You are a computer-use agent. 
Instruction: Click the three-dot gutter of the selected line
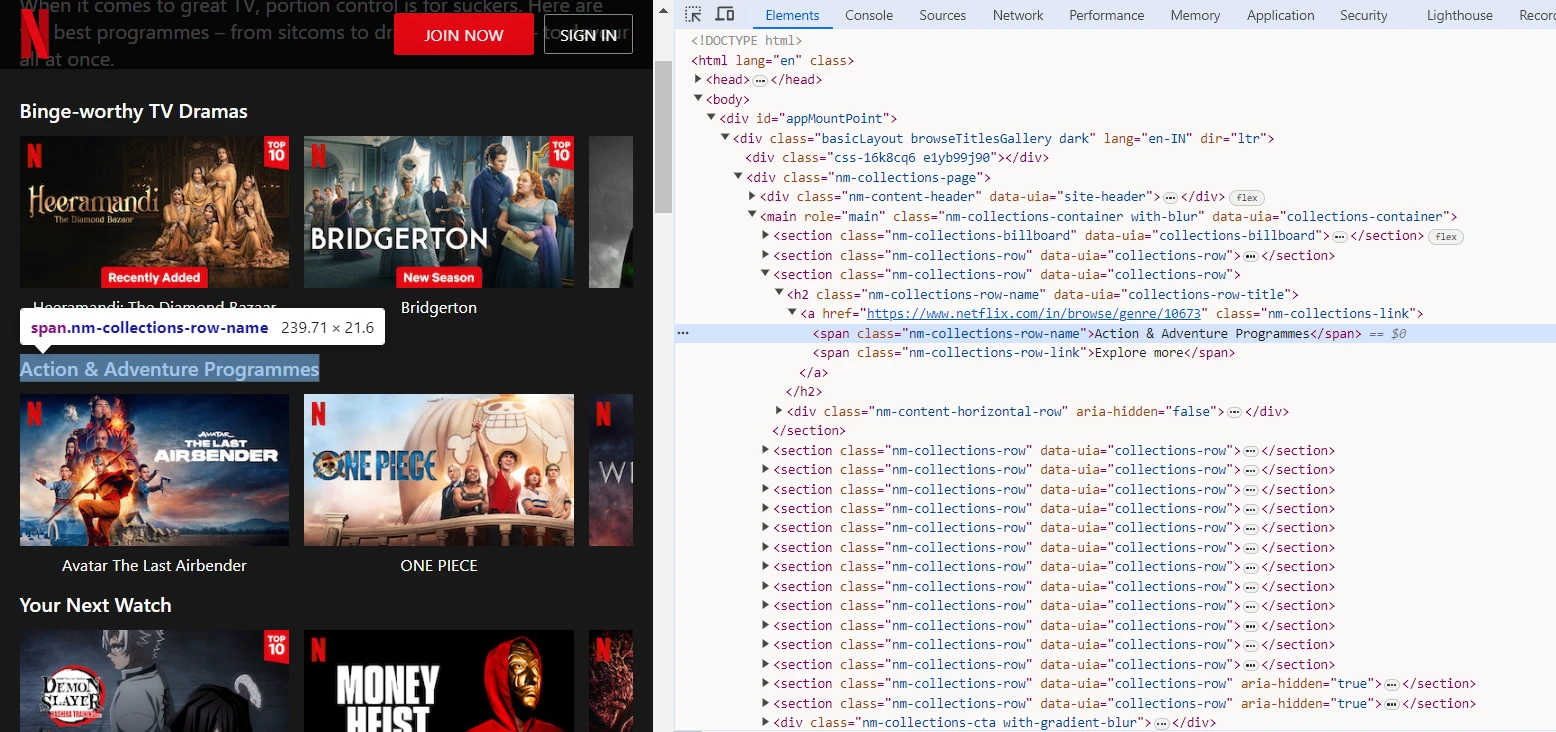click(683, 333)
